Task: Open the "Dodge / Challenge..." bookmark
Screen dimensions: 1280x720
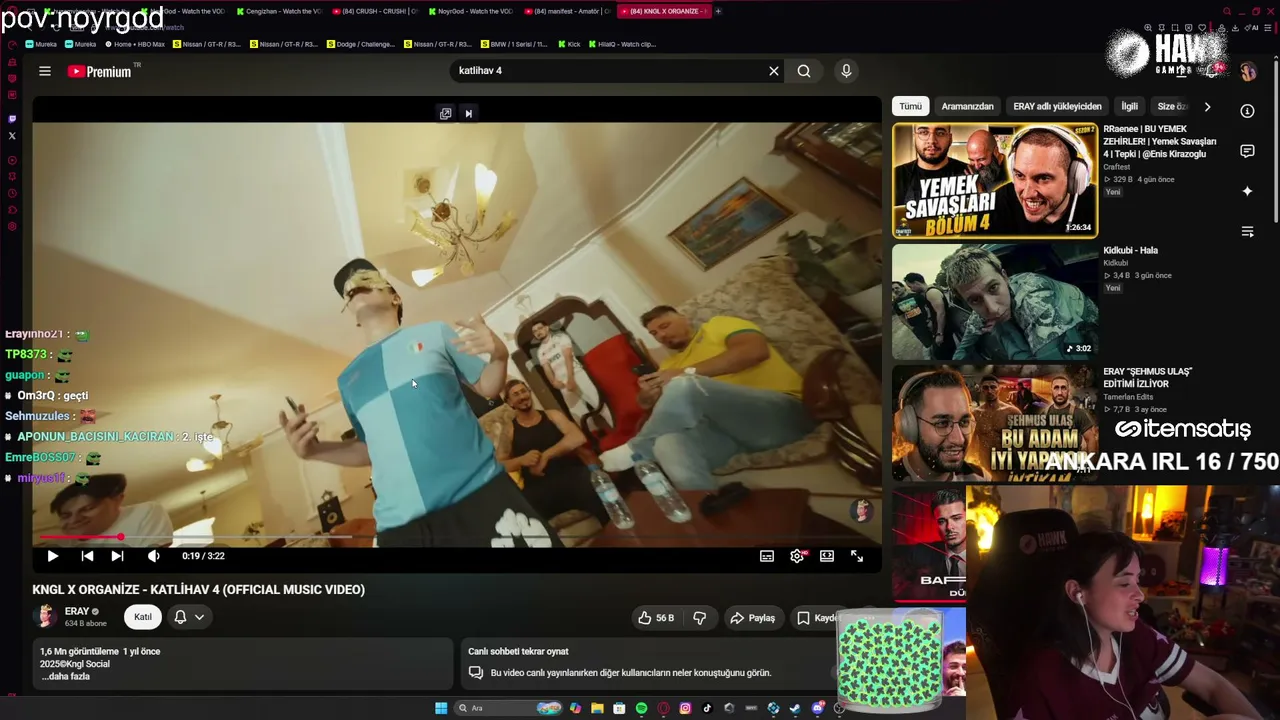Action: click(359, 44)
